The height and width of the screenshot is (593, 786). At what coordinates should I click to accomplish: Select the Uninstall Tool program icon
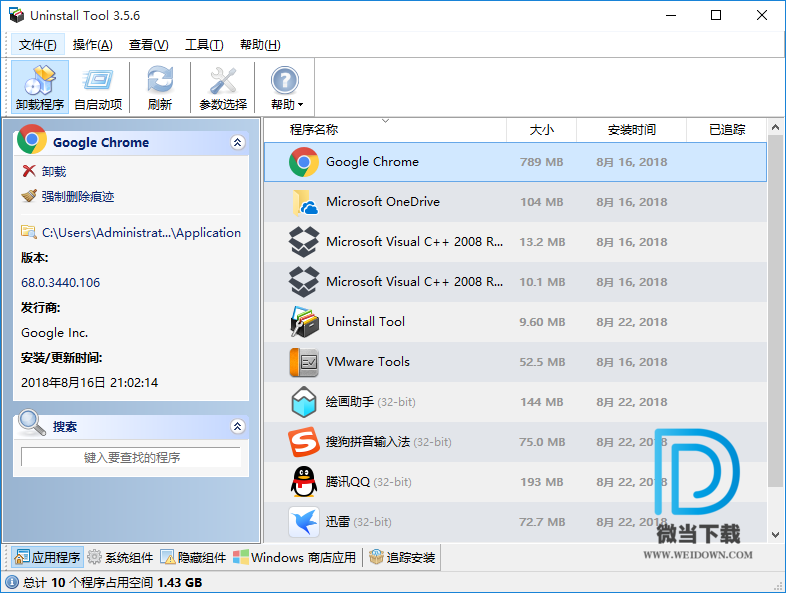pyautogui.click(x=304, y=322)
